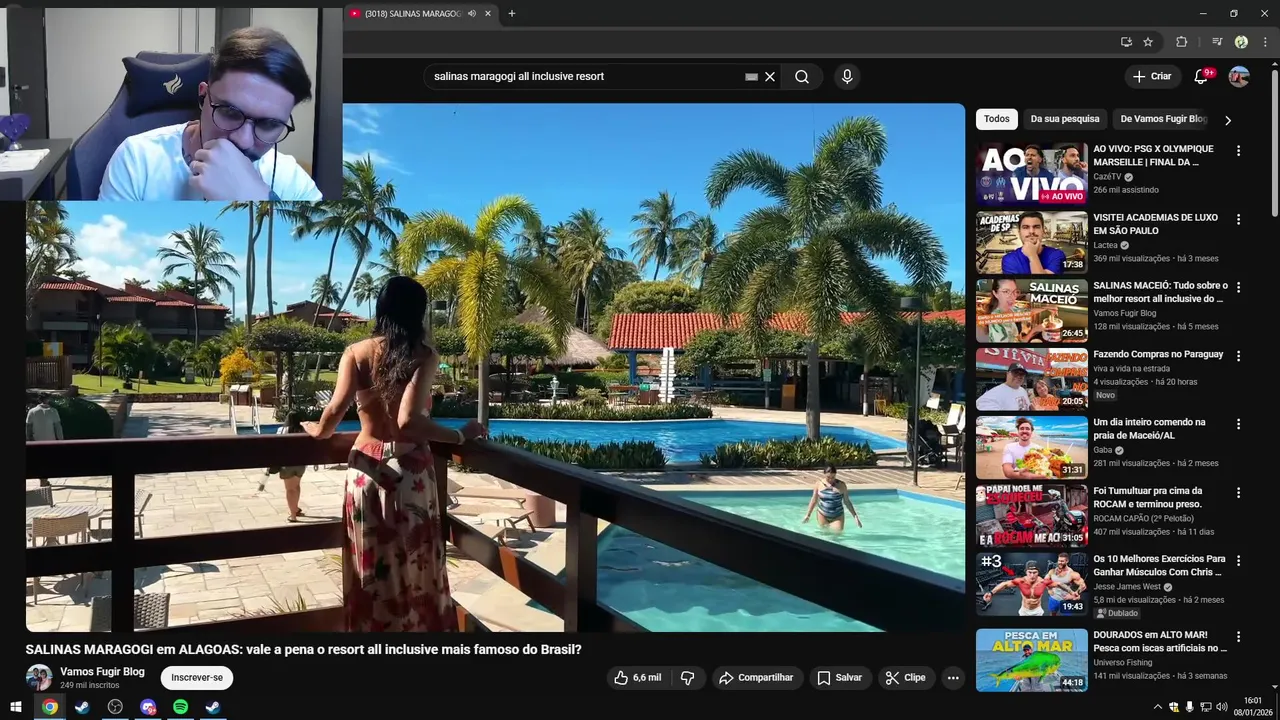Screen dimensions: 1280x720
Task: Mute the tab via speaker icon
Action: pyautogui.click(x=472, y=14)
